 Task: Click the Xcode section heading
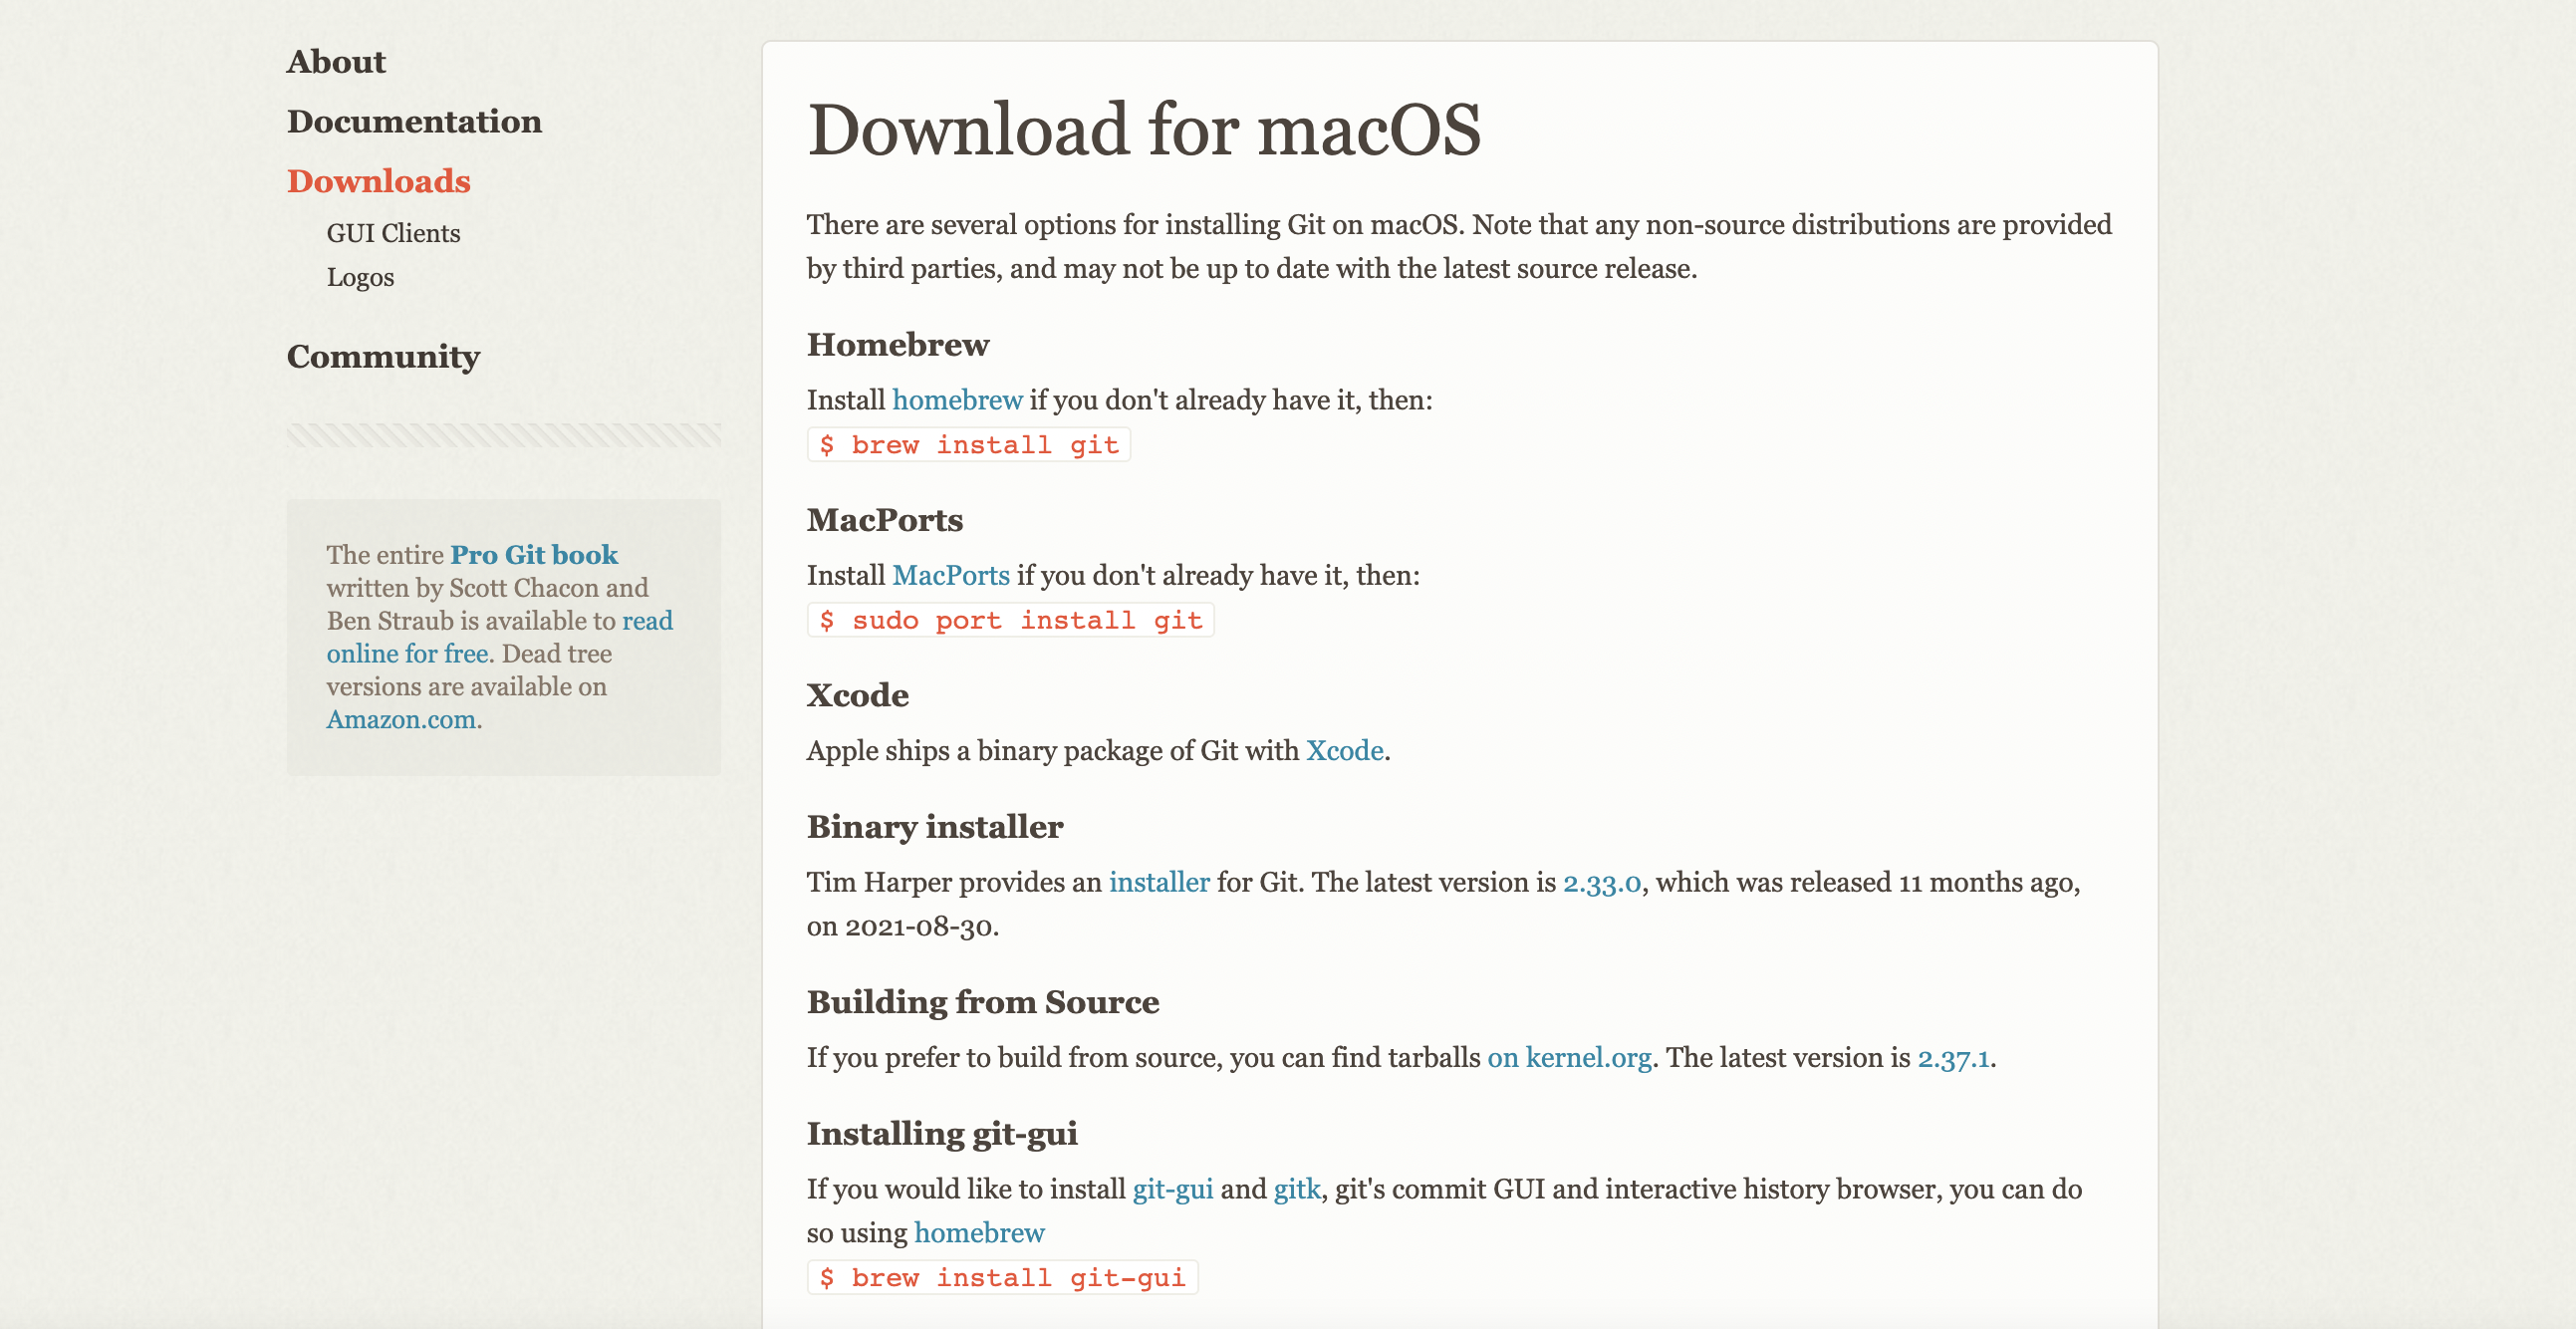(858, 695)
